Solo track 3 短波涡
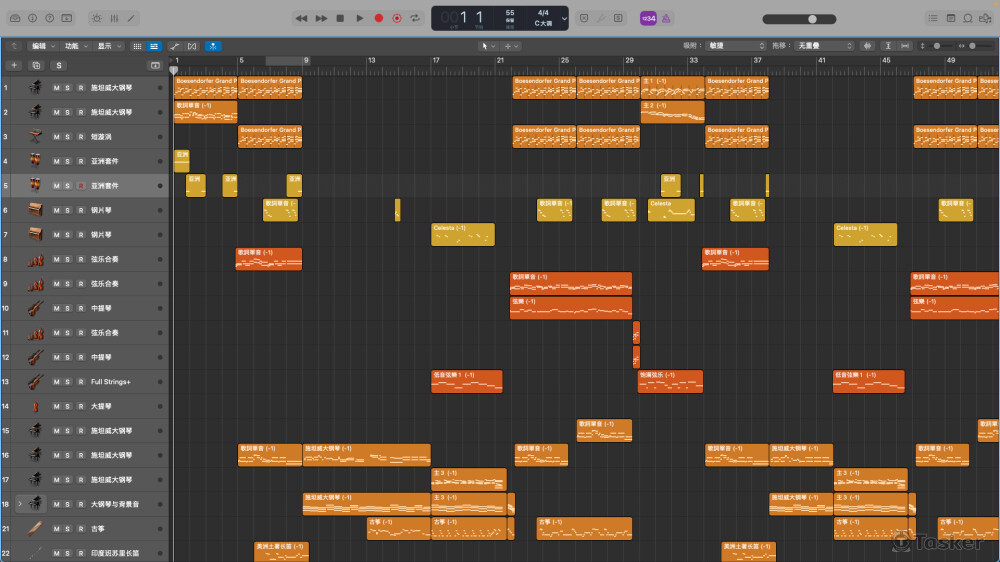1000x562 pixels. [x=68, y=137]
